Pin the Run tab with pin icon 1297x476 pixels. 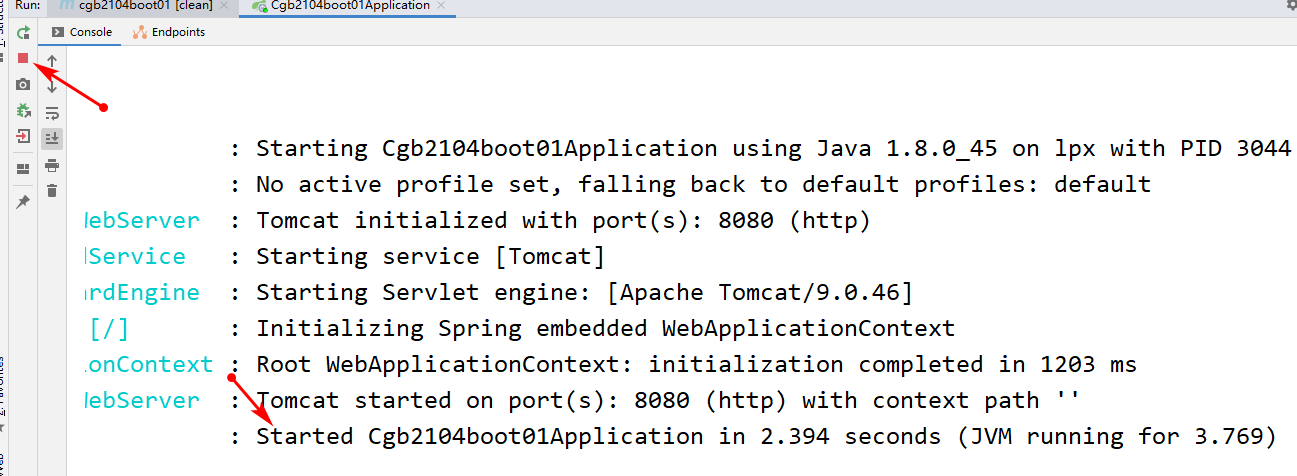pyautogui.click(x=23, y=201)
